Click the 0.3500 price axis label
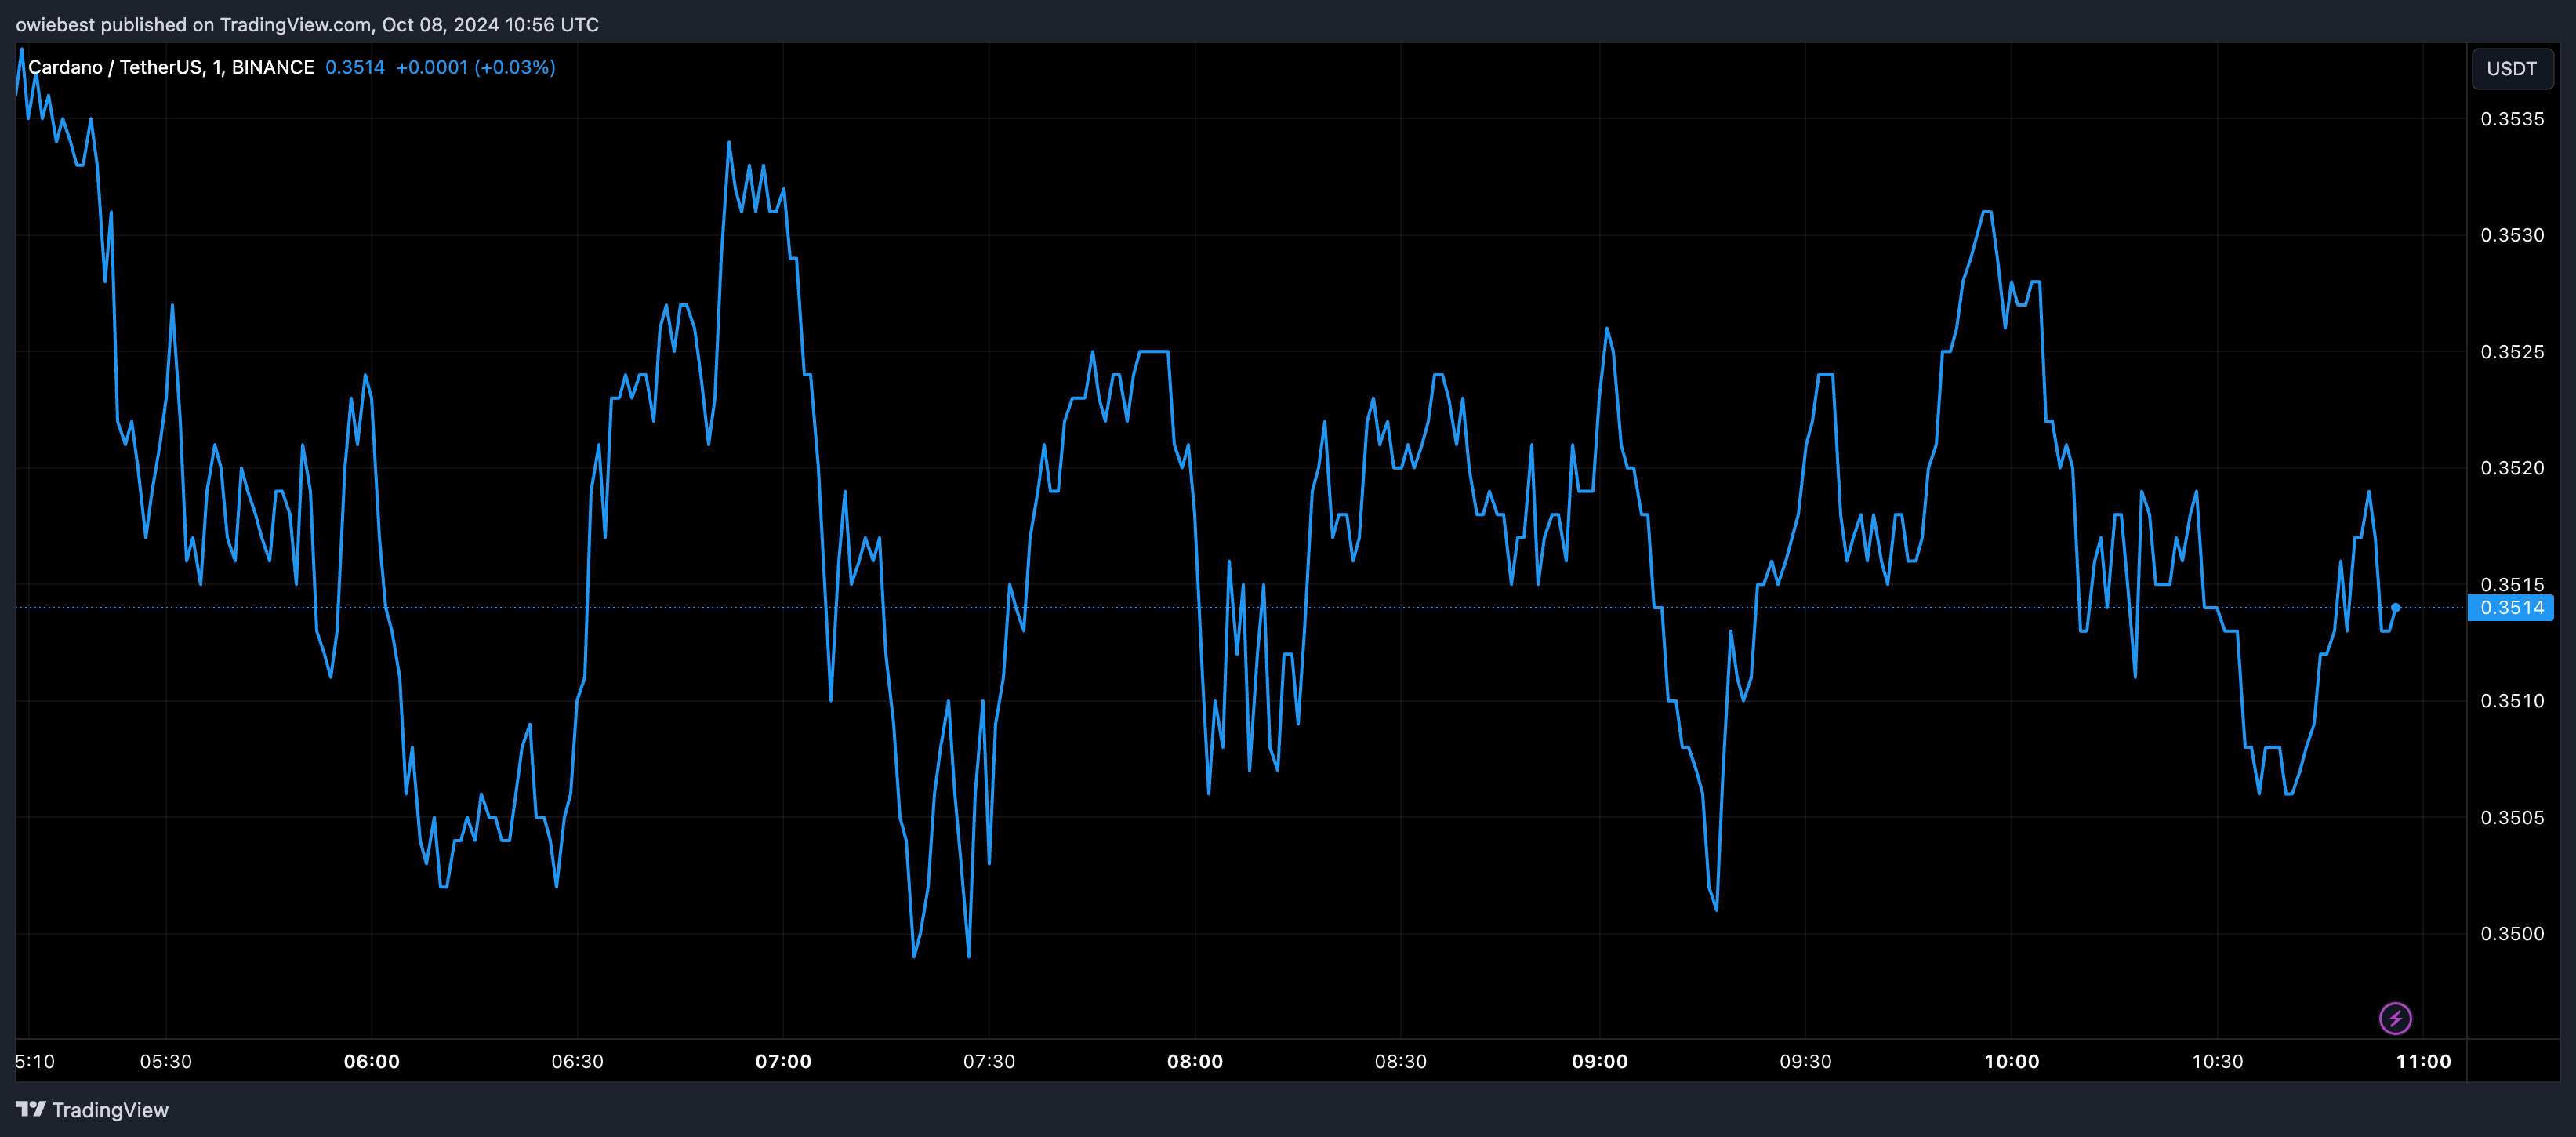 [2512, 933]
